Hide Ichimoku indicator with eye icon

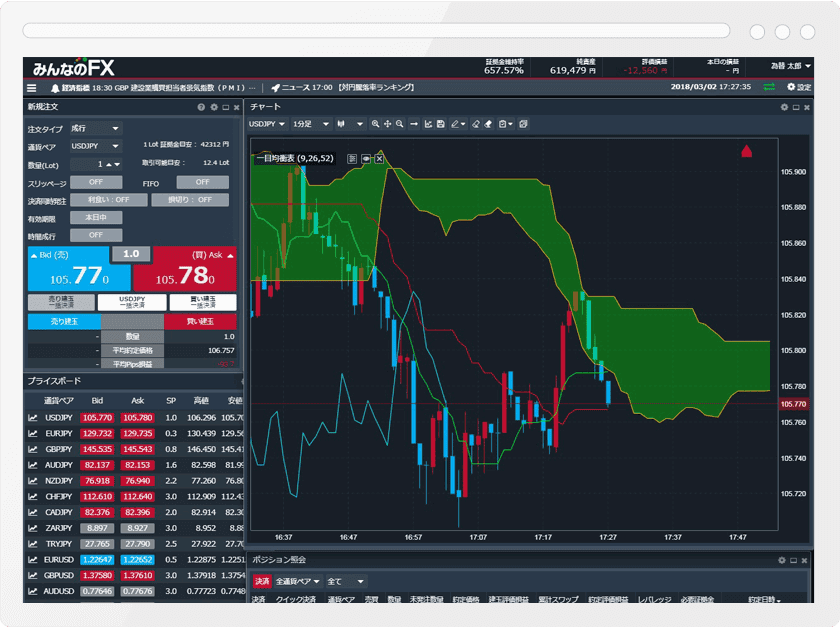tap(366, 158)
